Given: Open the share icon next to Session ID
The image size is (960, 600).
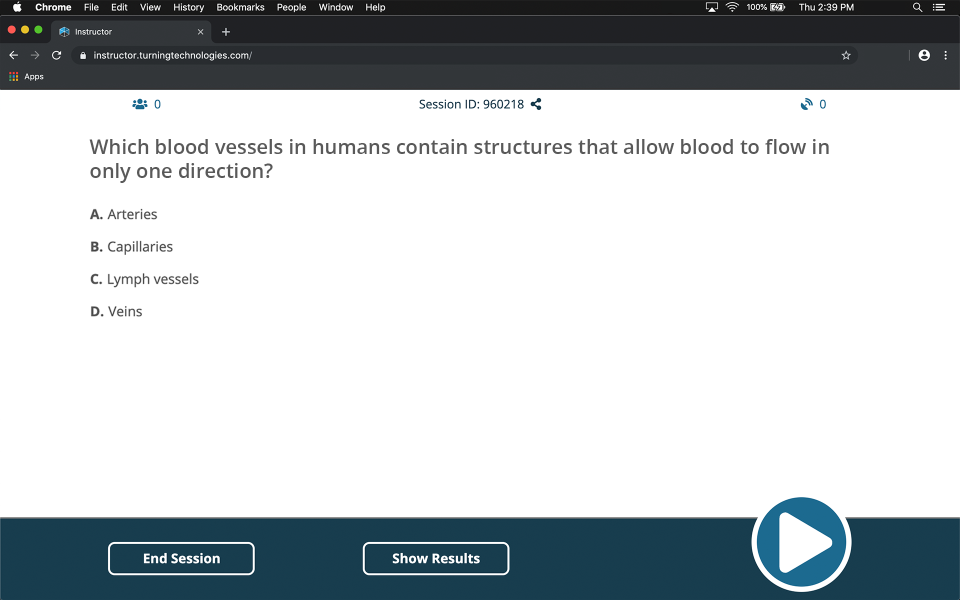Looking at the screenshot, I should pyautogui.click(x=536, y=104).
